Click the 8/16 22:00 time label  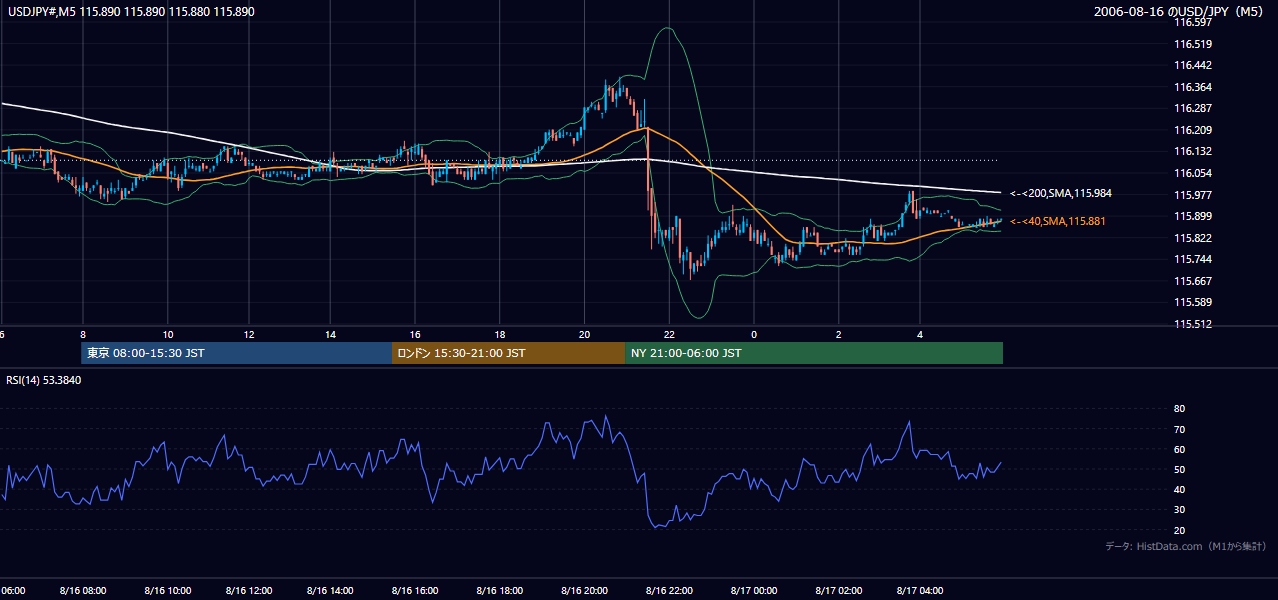[670, 591]
